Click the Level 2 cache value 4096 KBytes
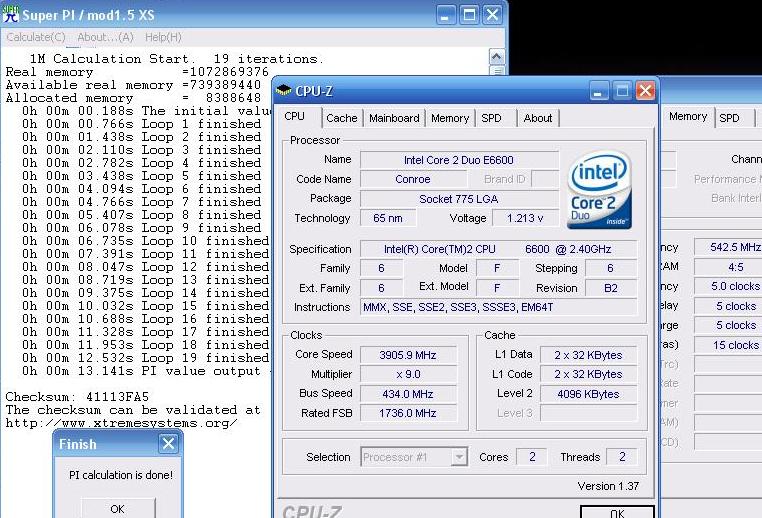The width and height of the screenshot is (762, 518). tap(588, 394)
